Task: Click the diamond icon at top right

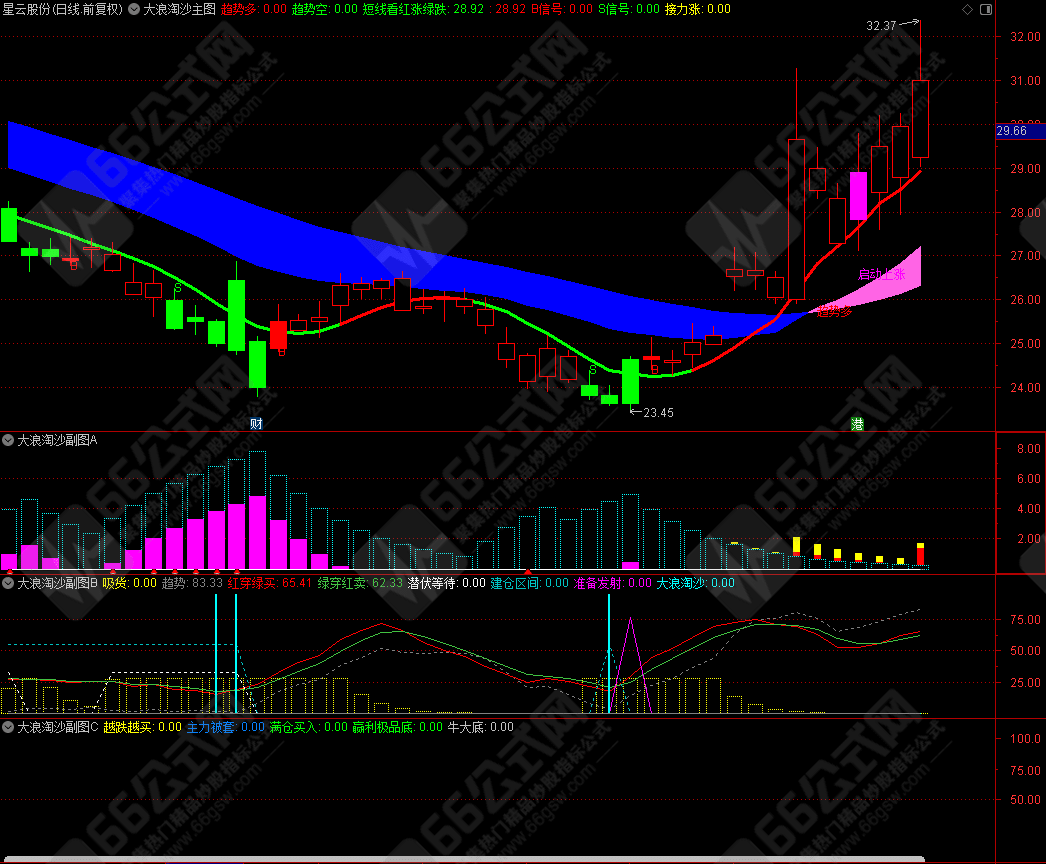Action: [967, 9]
